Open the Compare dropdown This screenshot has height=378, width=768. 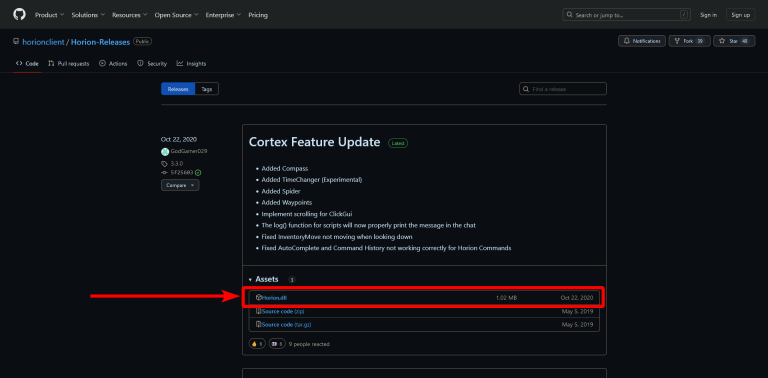180,186
